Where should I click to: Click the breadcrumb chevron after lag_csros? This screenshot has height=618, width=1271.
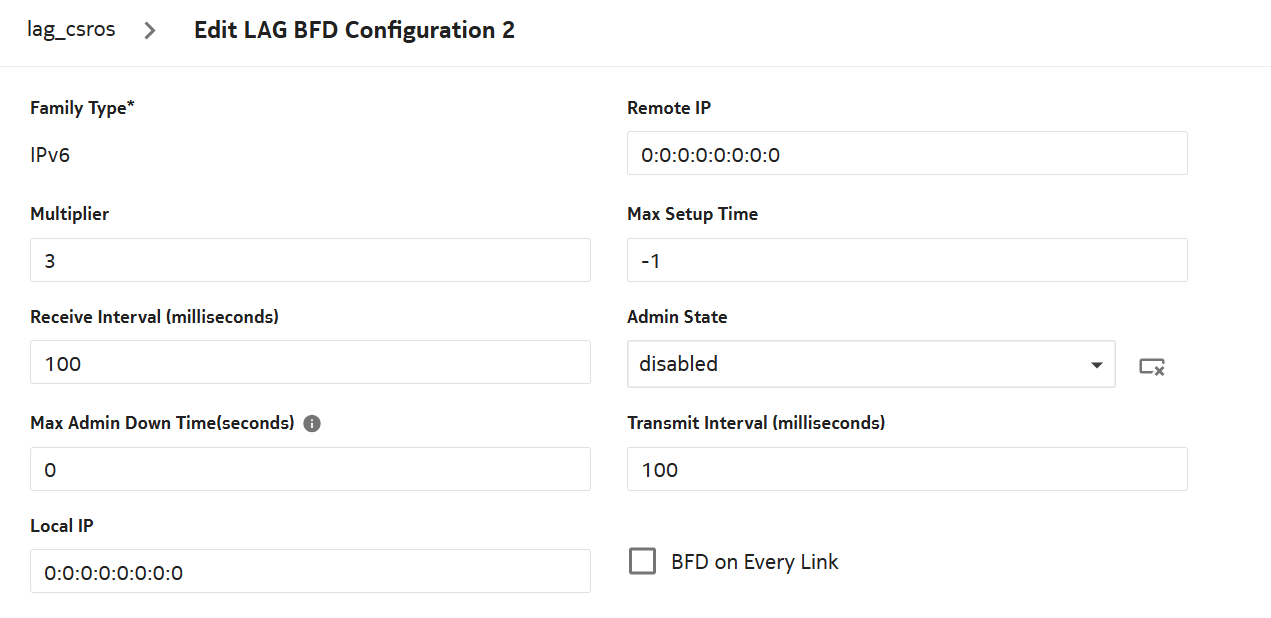(150, 30)
